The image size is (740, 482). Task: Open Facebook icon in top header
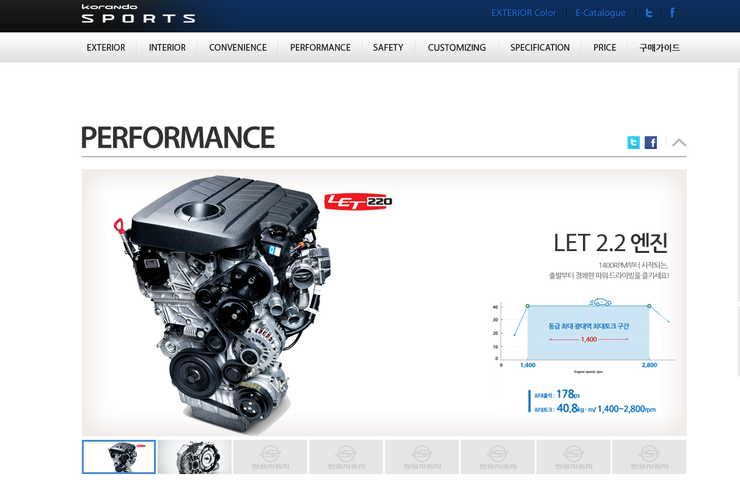point(673,13)
